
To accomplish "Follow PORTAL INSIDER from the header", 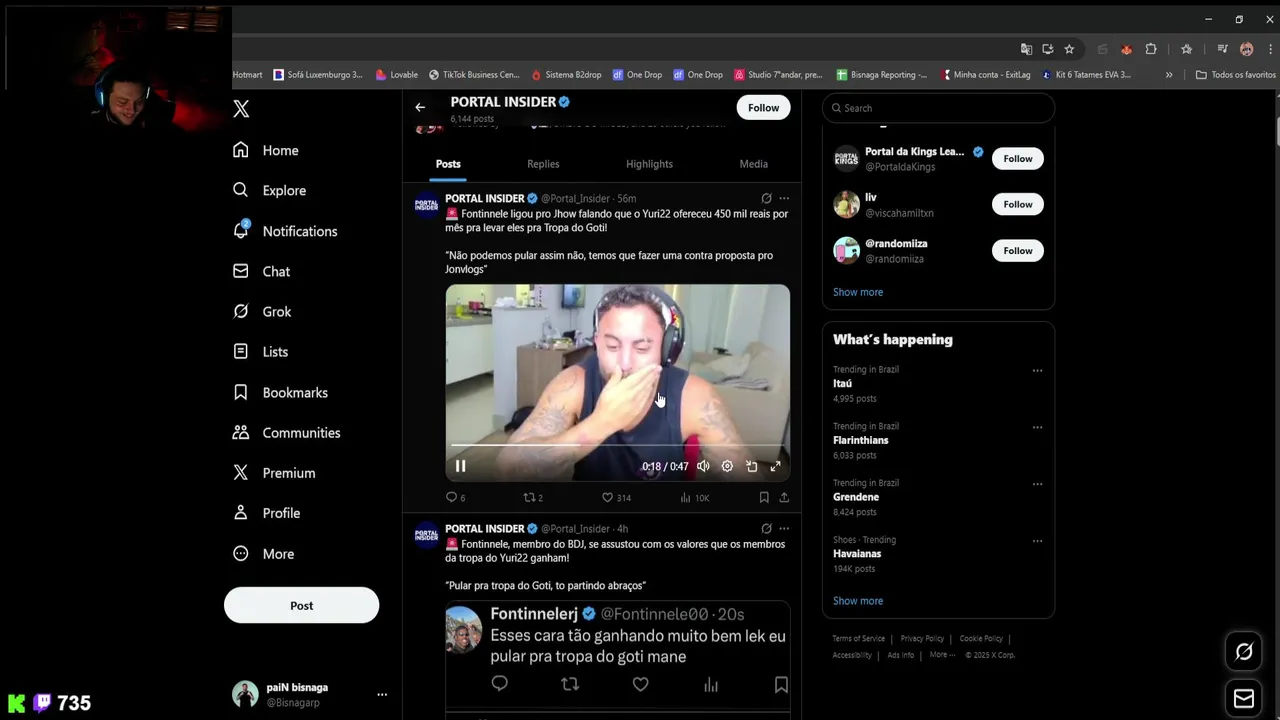I will point(763,107).
